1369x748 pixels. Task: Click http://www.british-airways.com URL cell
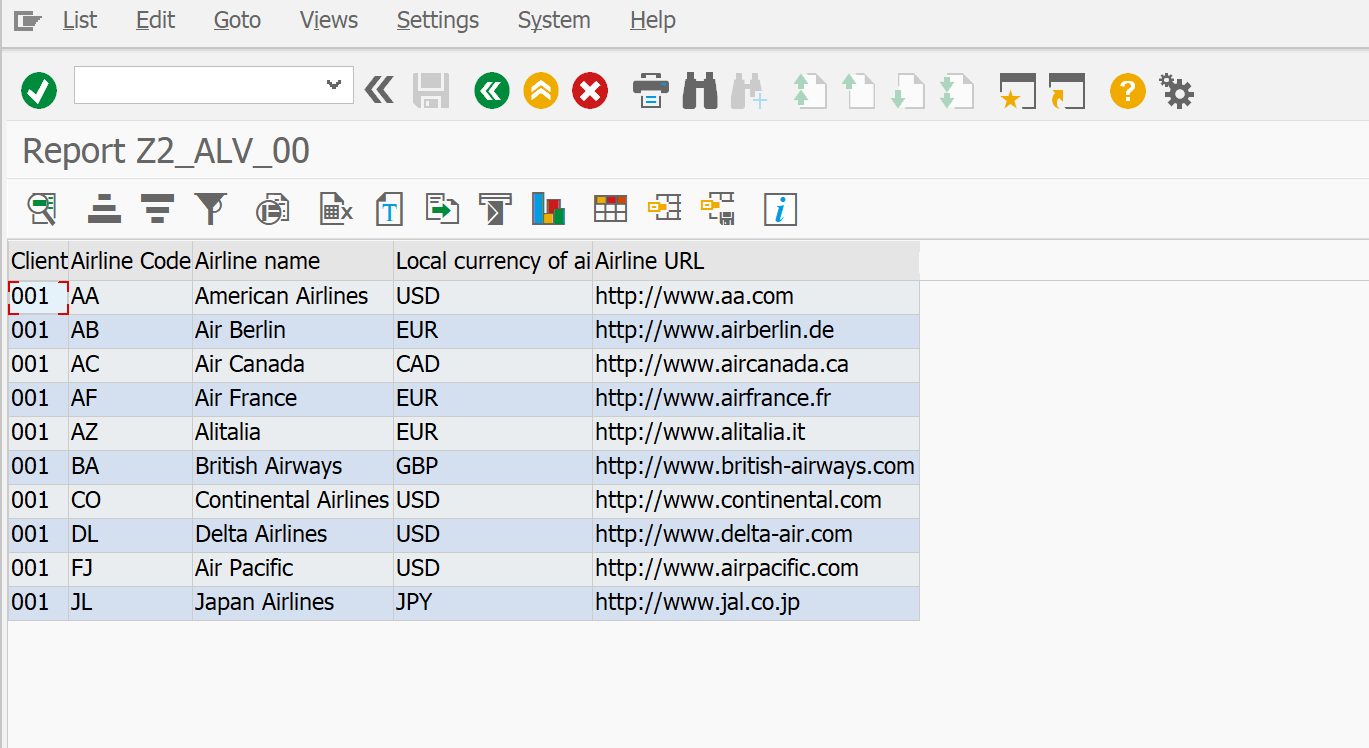click(756, 467)
